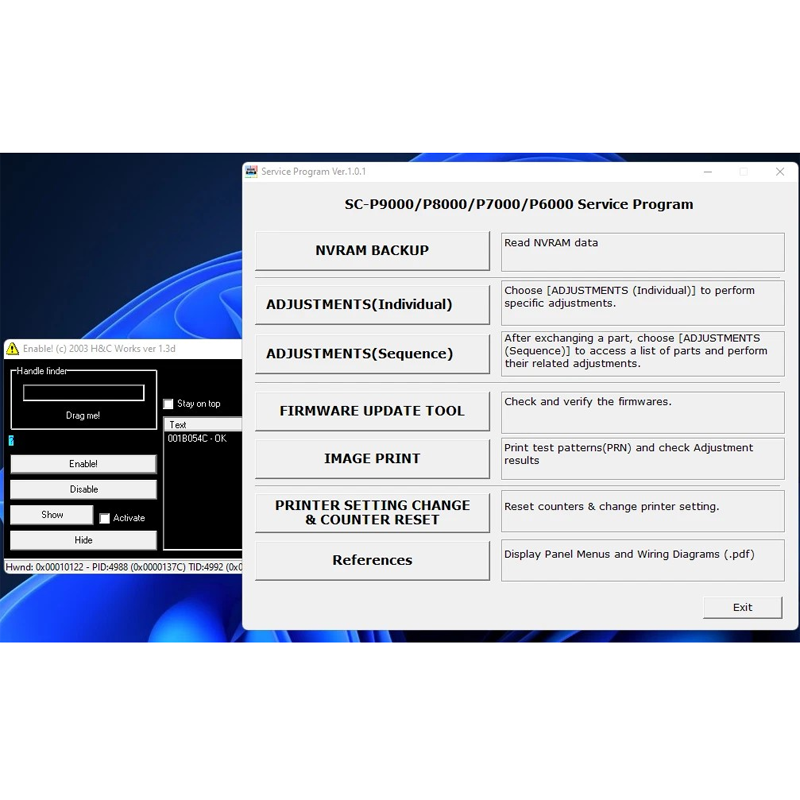Click the Text column header
Viewport: 800px width, 800px height.
pos(203,424)
